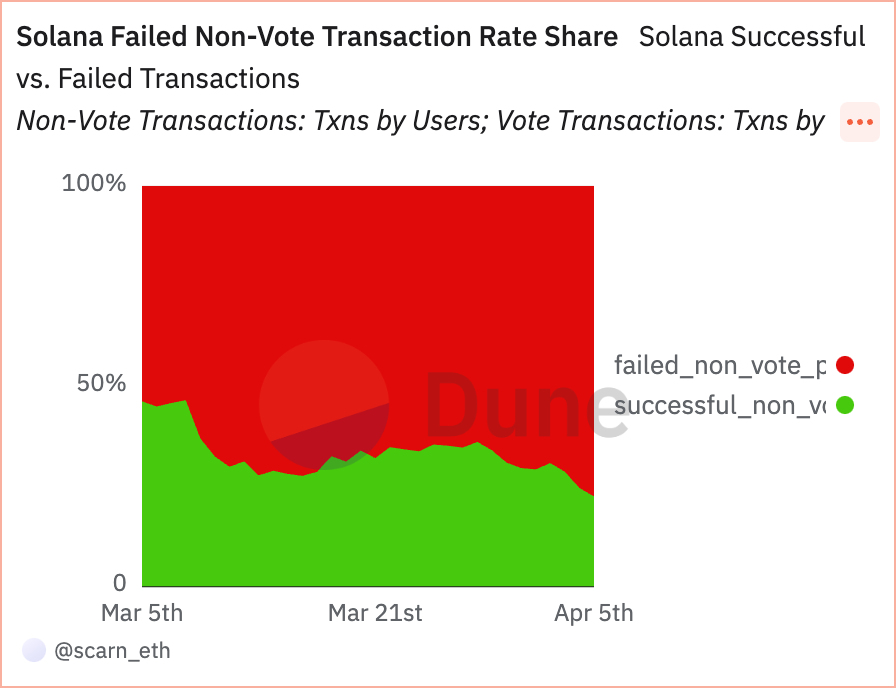Toggle the failed_non_vote series label
The height and width of the screenshot is (688, 896).
coord(720,365)
